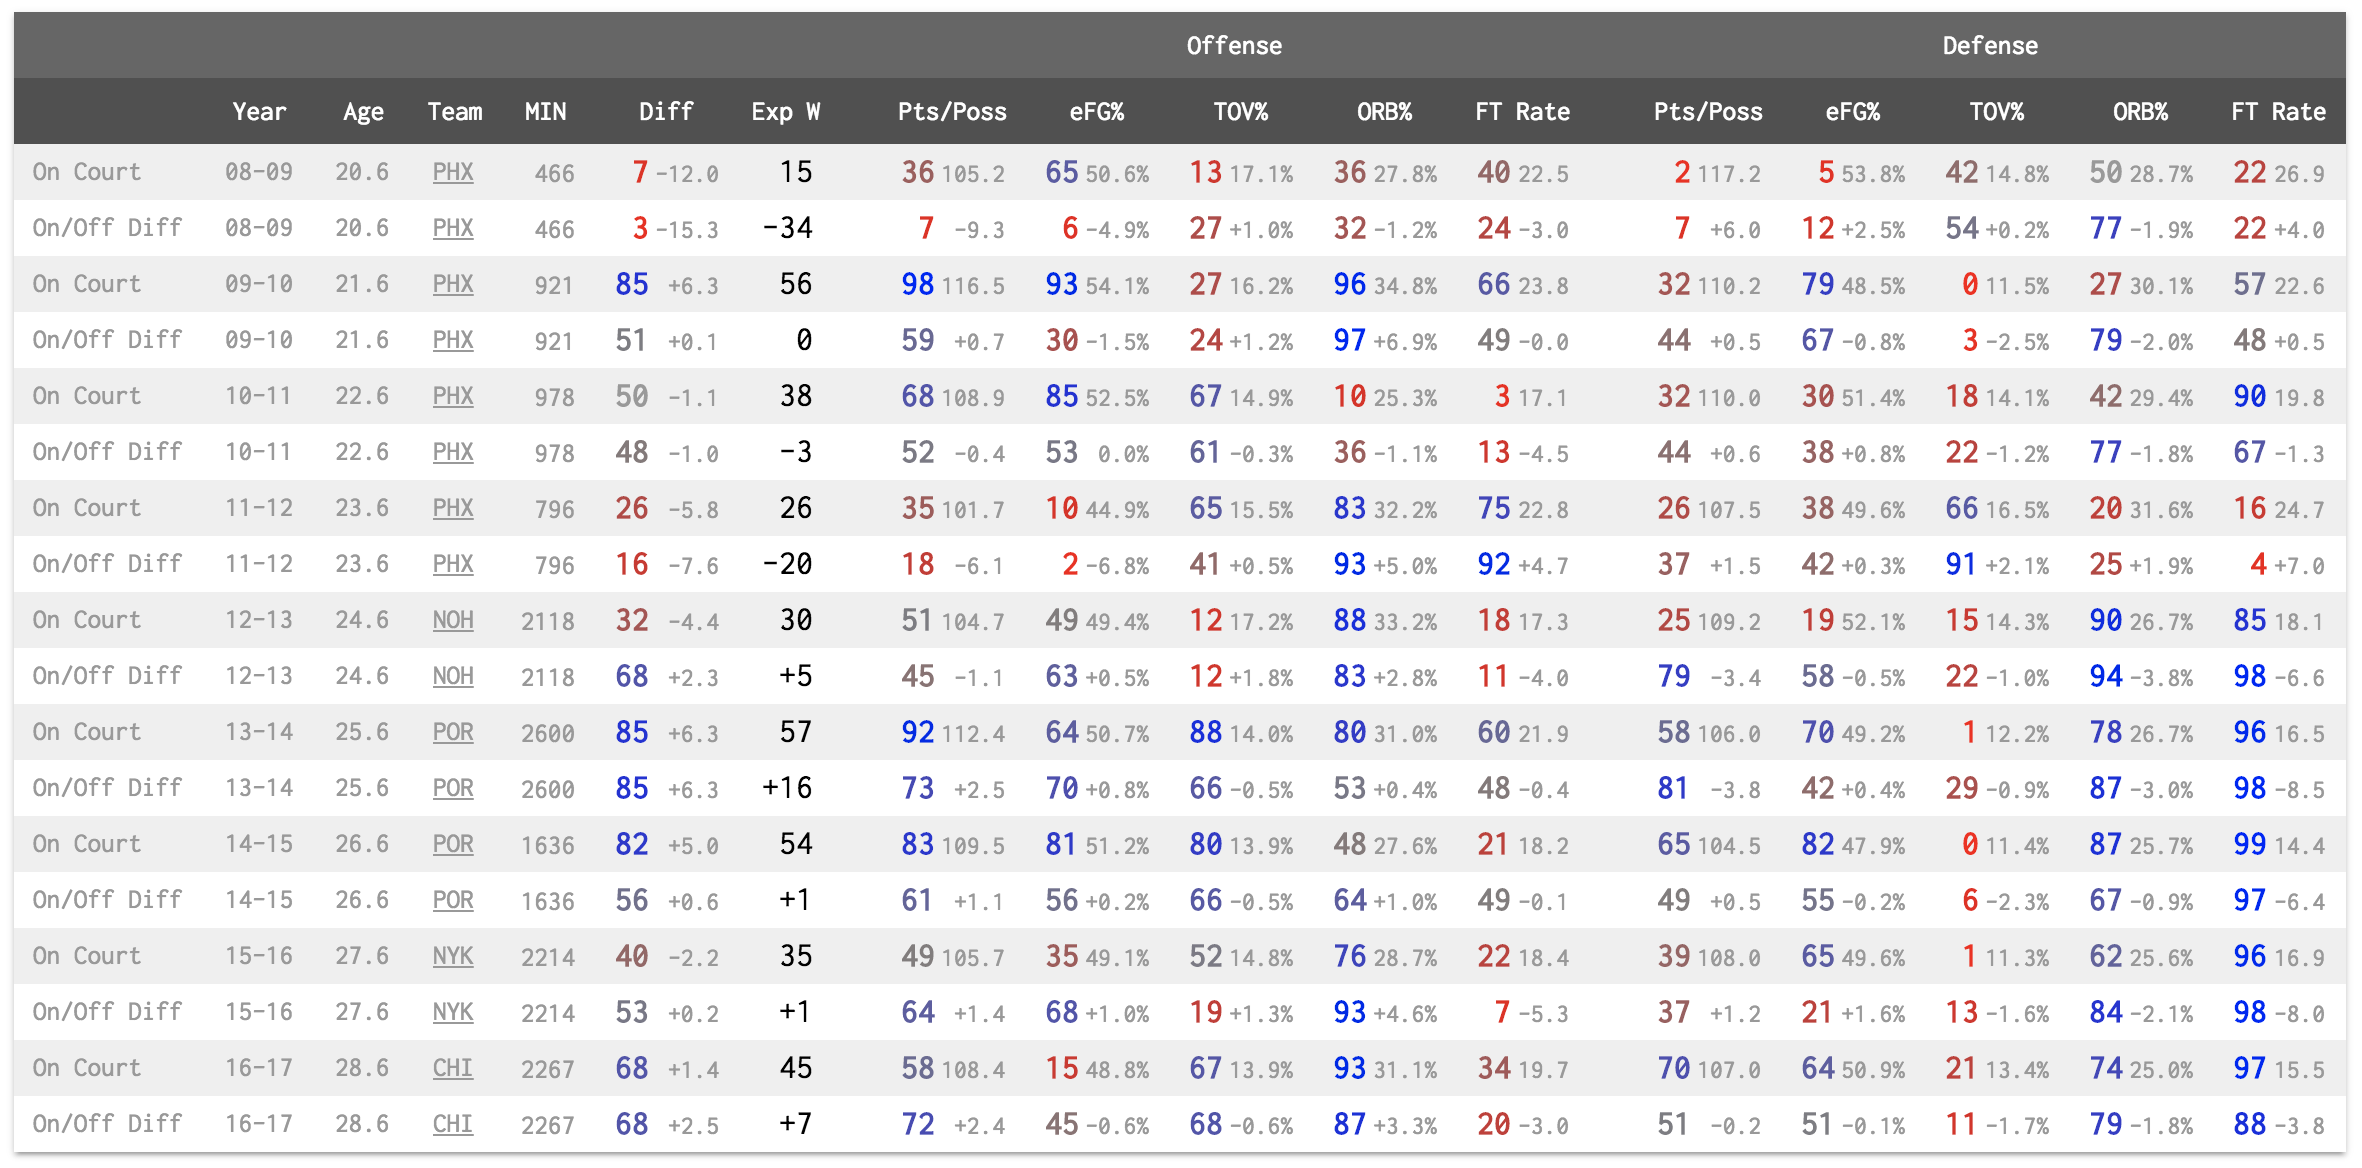
Task: Click the Offense group header
Action: point(1234,46)
